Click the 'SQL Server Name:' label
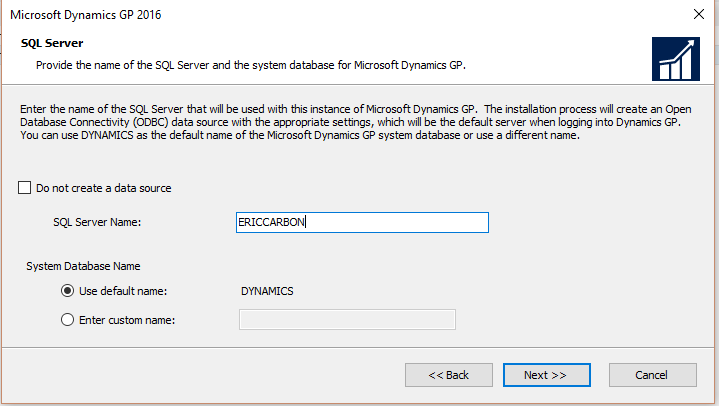 (x=97, y=222)
